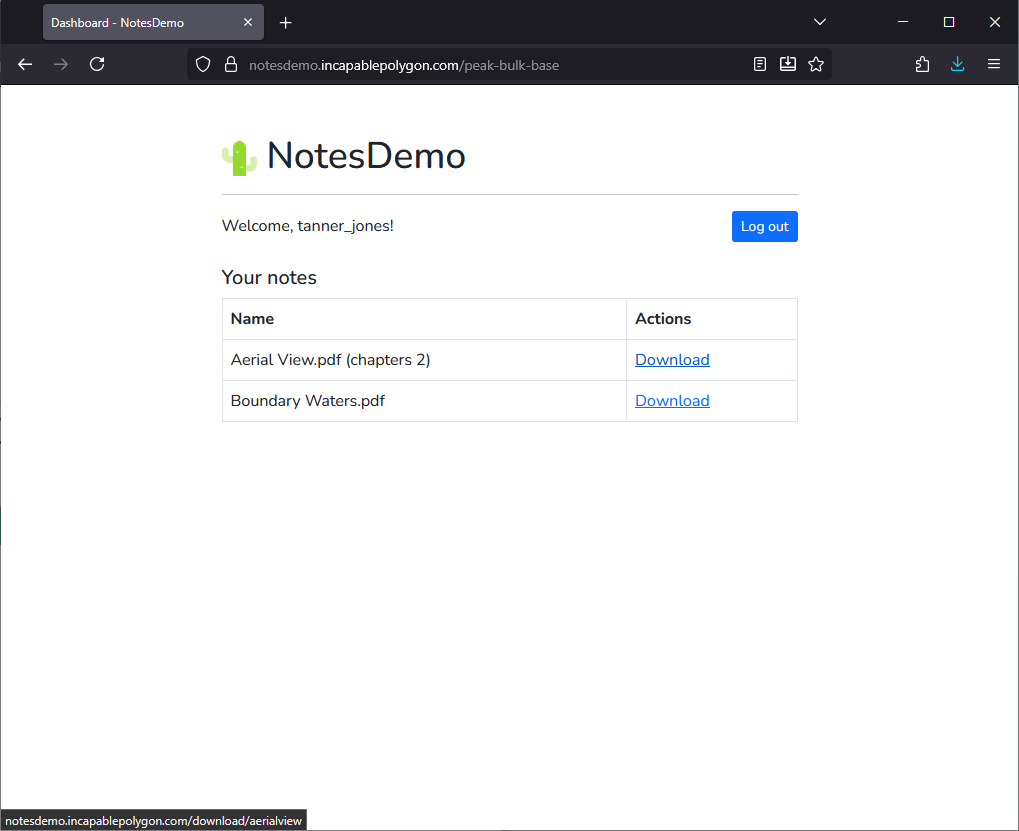Open the Firefox application menu
The image size is (1019, 831).
993,63
